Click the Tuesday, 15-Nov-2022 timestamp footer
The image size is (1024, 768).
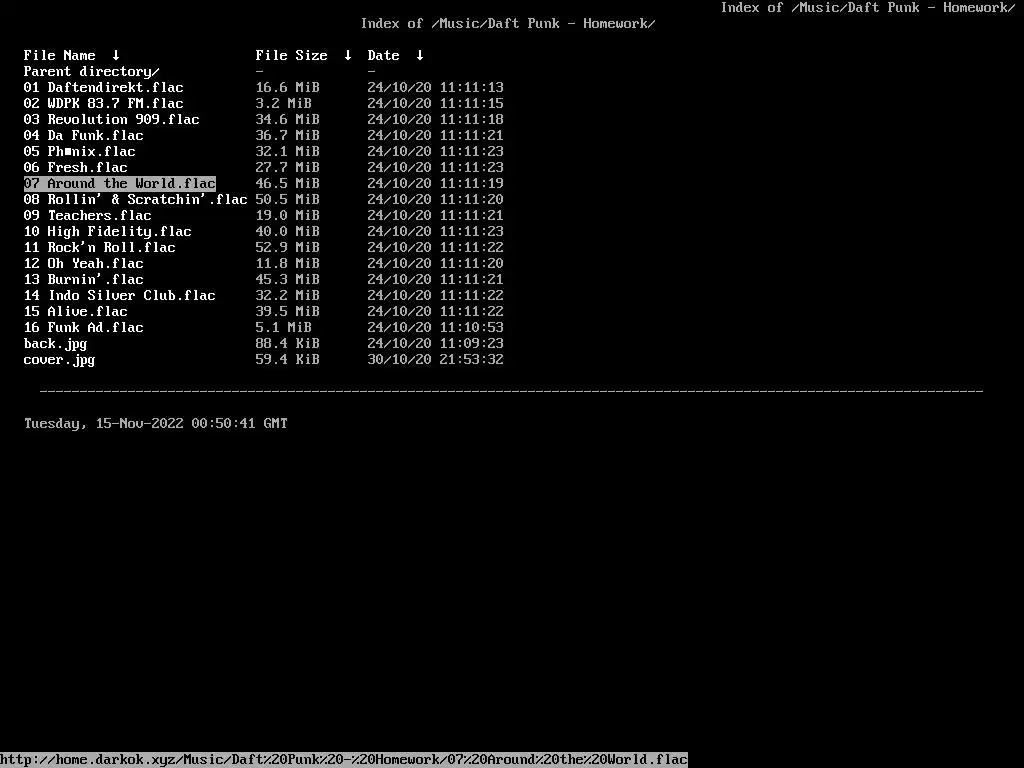pos(155,423)
